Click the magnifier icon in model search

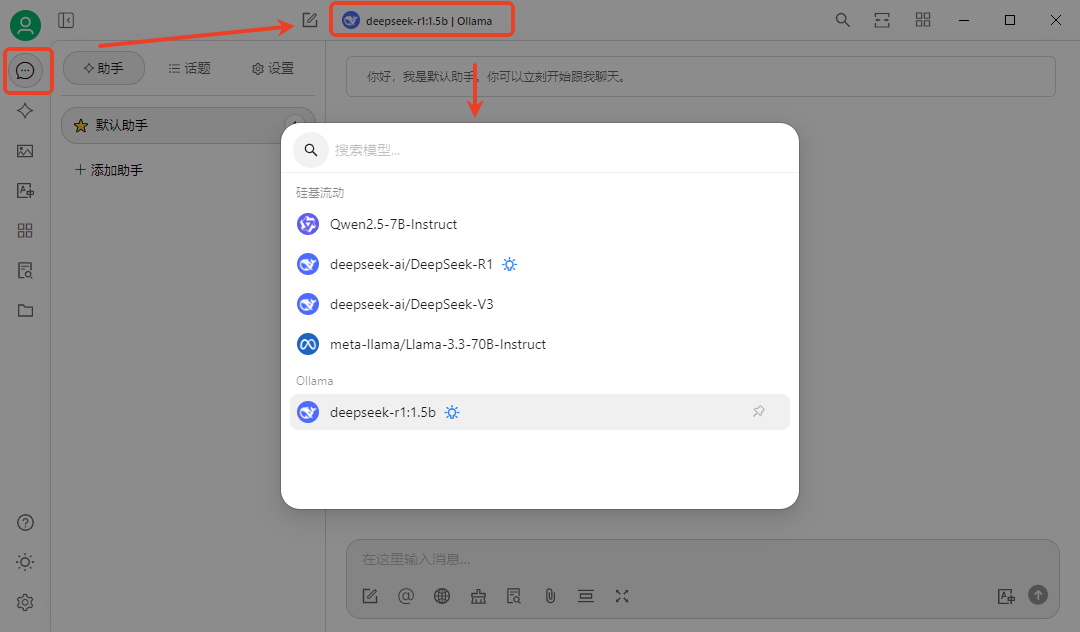311,150
